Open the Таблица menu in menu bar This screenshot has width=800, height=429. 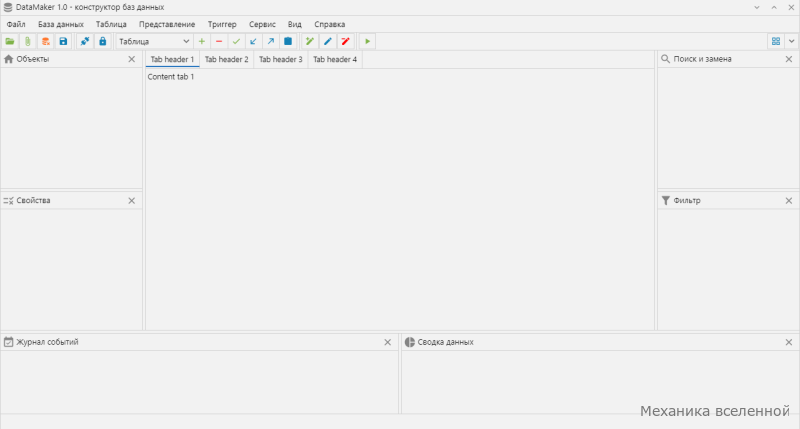(111, 24)
